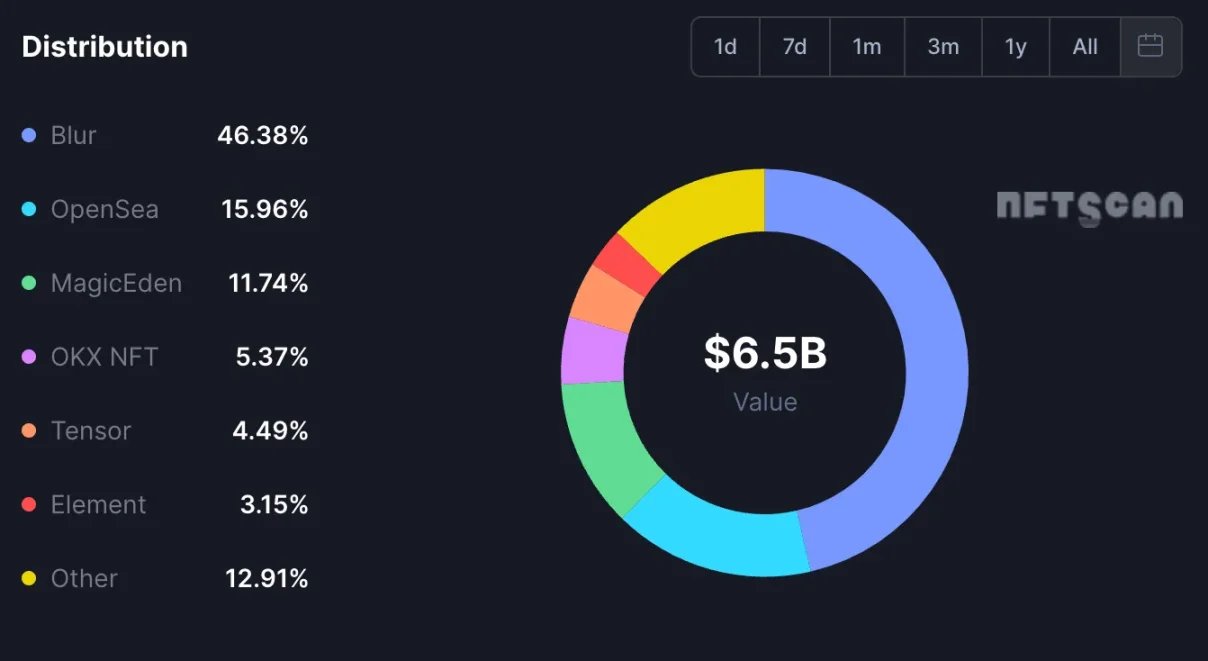Toggle the MagicEden legend entry

point(116,283)
